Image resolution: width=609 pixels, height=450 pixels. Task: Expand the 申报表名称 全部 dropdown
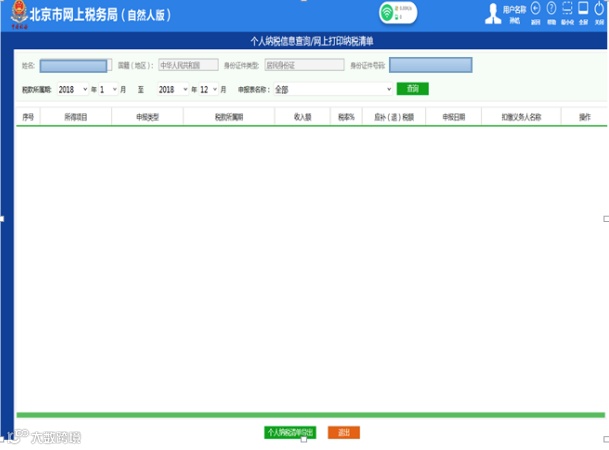point(333,90)
